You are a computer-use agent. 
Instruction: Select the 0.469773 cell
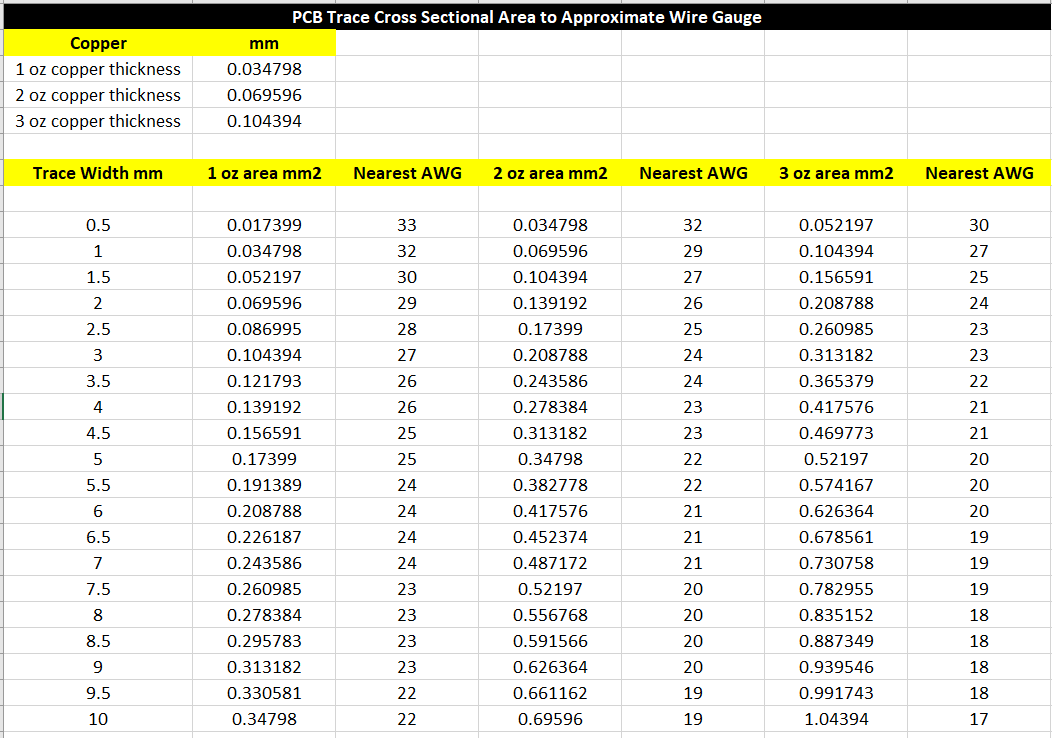point(836,433)
